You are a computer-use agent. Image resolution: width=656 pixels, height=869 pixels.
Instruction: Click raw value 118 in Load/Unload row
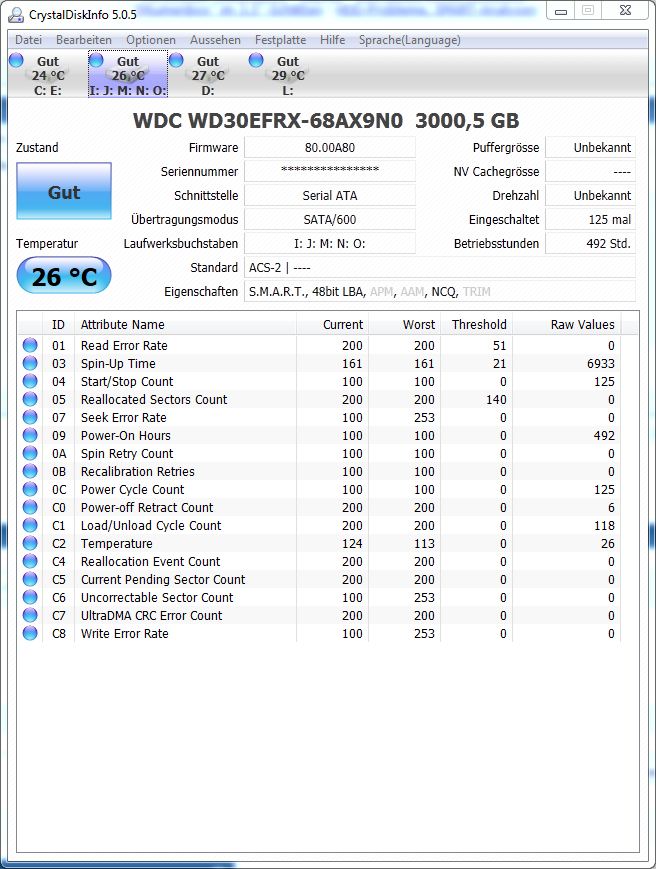click(604, 525)
